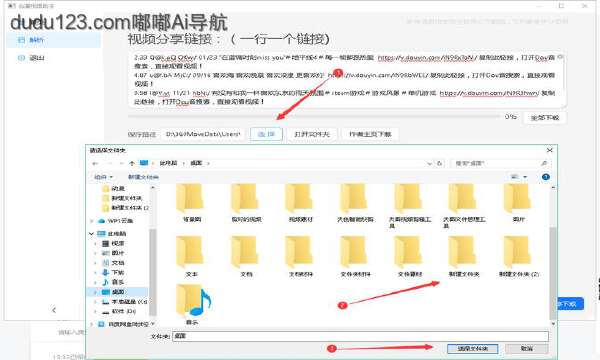Click the 打开文件夹 button

tap(311, 134)
